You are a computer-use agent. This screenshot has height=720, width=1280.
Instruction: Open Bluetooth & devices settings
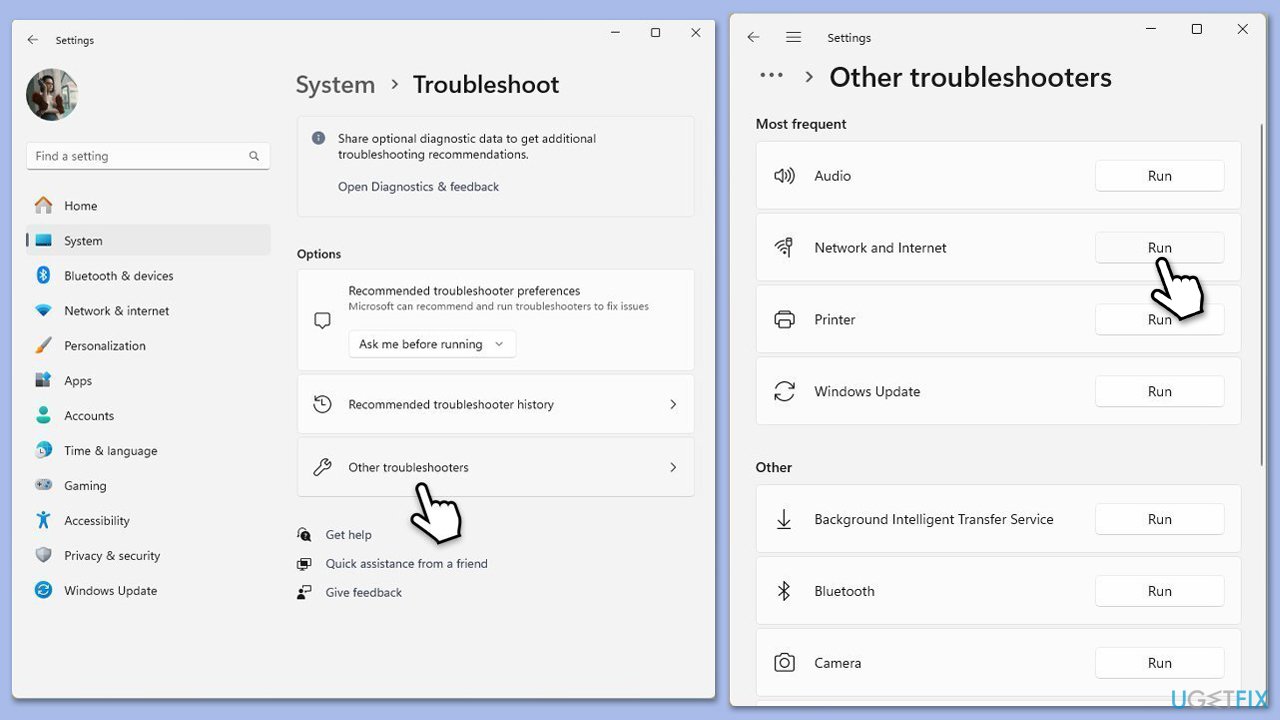[x=118, y=276]
